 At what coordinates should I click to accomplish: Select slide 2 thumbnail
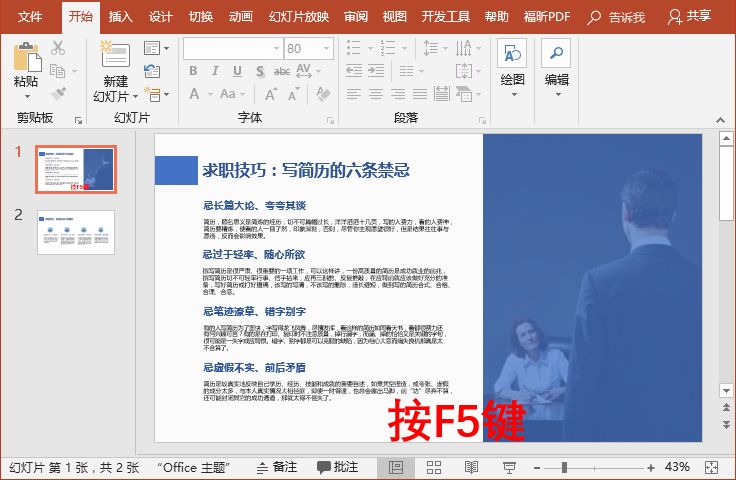(x=76, y=232)
